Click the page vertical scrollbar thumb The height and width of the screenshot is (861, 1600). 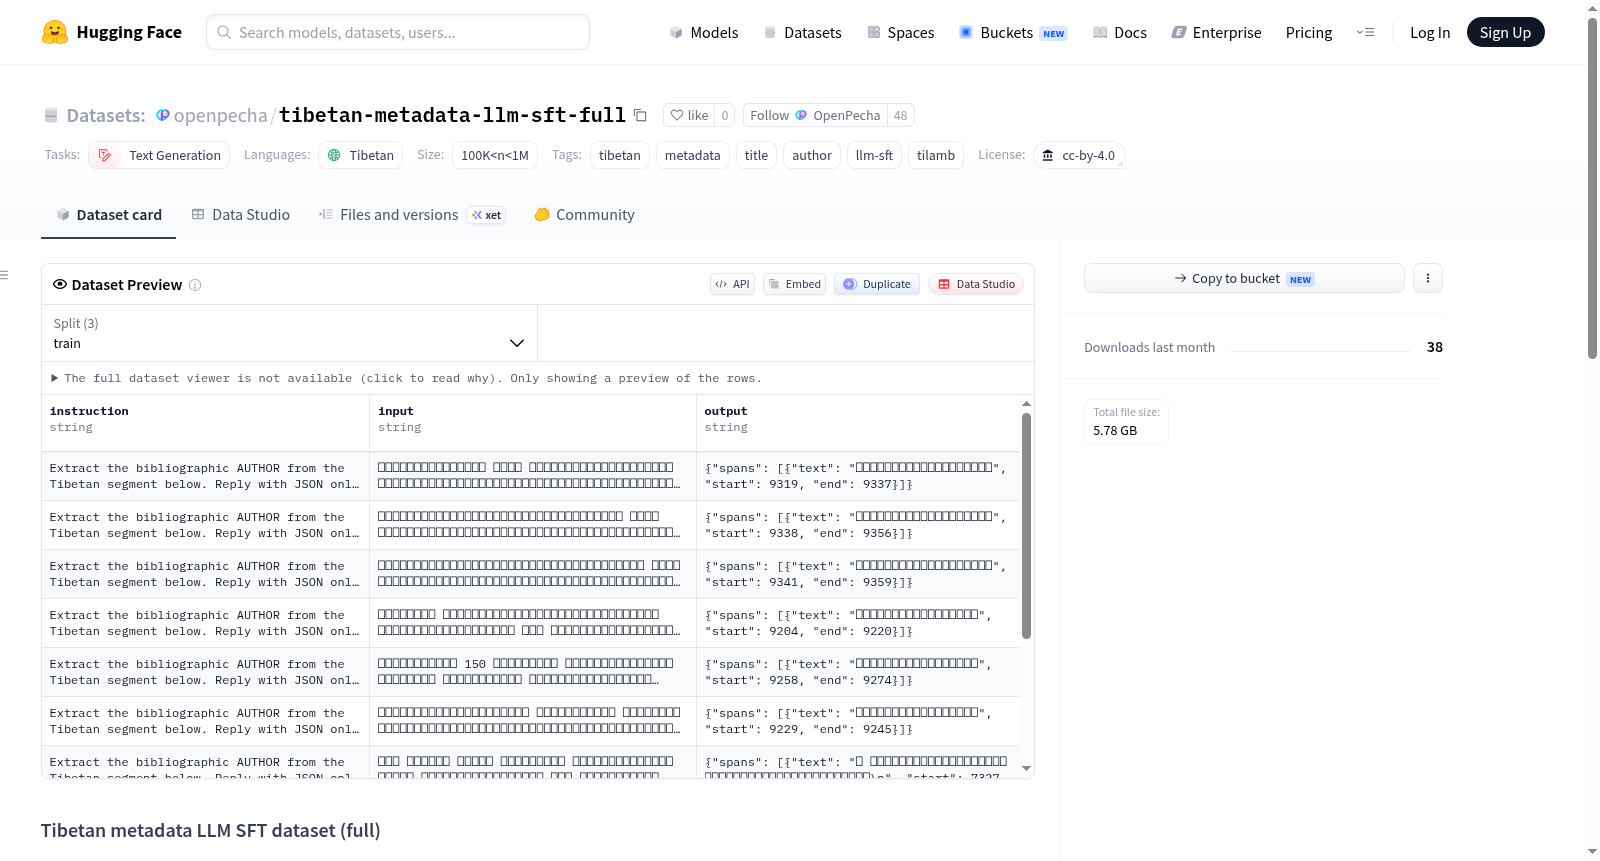[1593, 188]
